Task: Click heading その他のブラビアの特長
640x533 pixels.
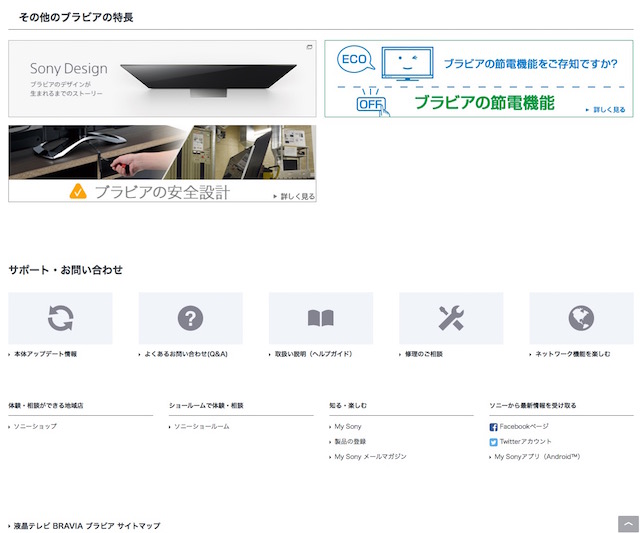Action: point(76,17)
